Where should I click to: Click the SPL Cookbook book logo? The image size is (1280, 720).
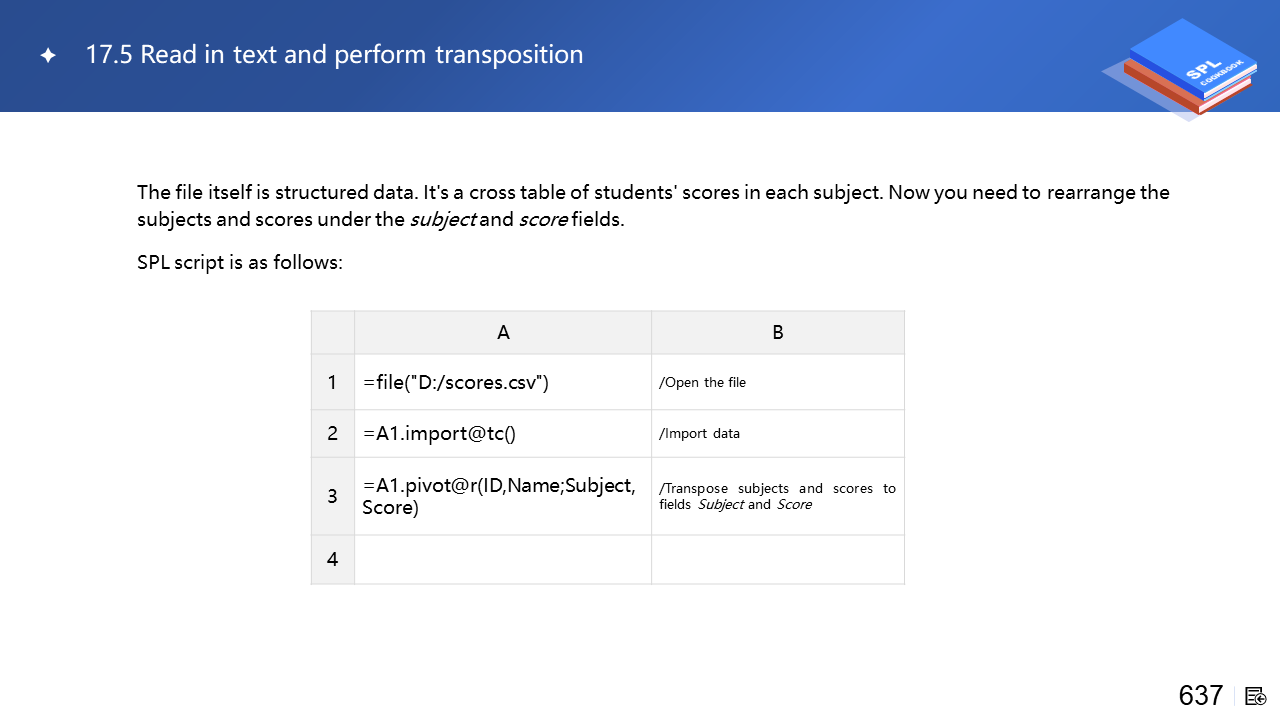[x=1187, y=68]
